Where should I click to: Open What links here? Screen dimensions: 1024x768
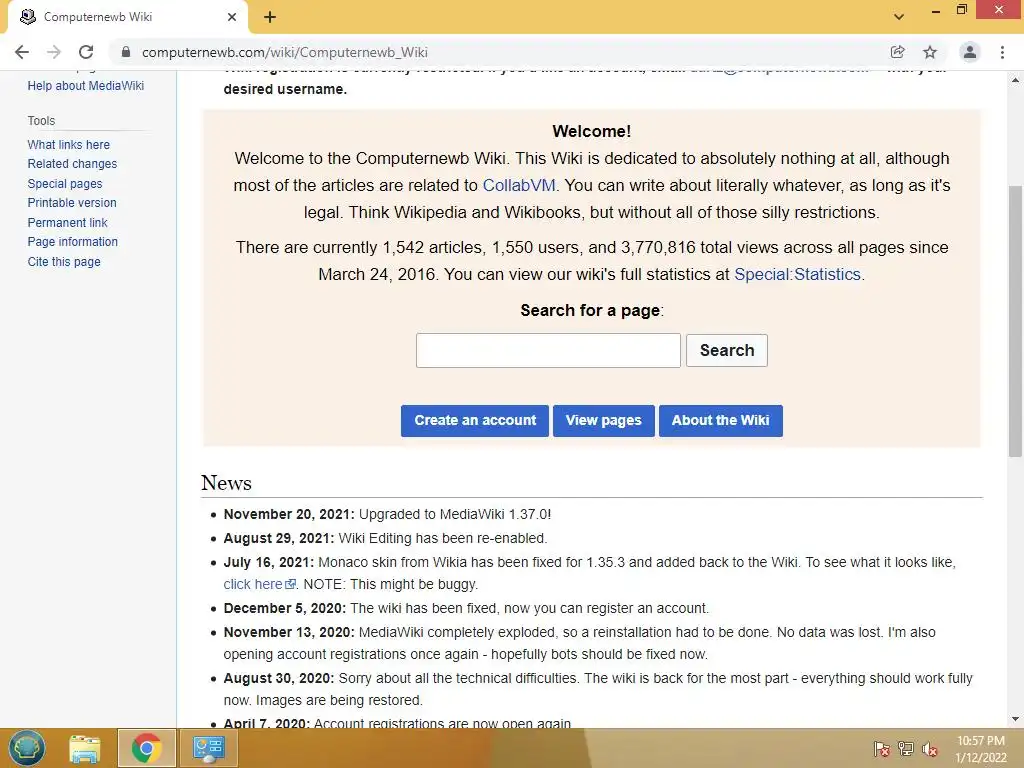69,144
